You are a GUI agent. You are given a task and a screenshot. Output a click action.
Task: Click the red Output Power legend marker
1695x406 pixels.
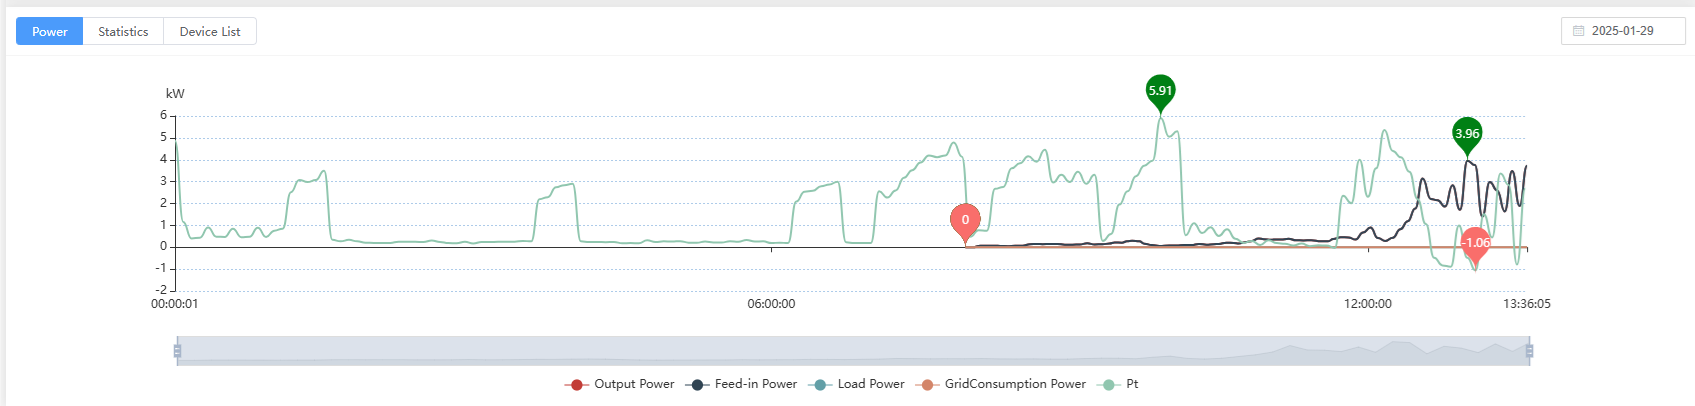pos(576,385)
